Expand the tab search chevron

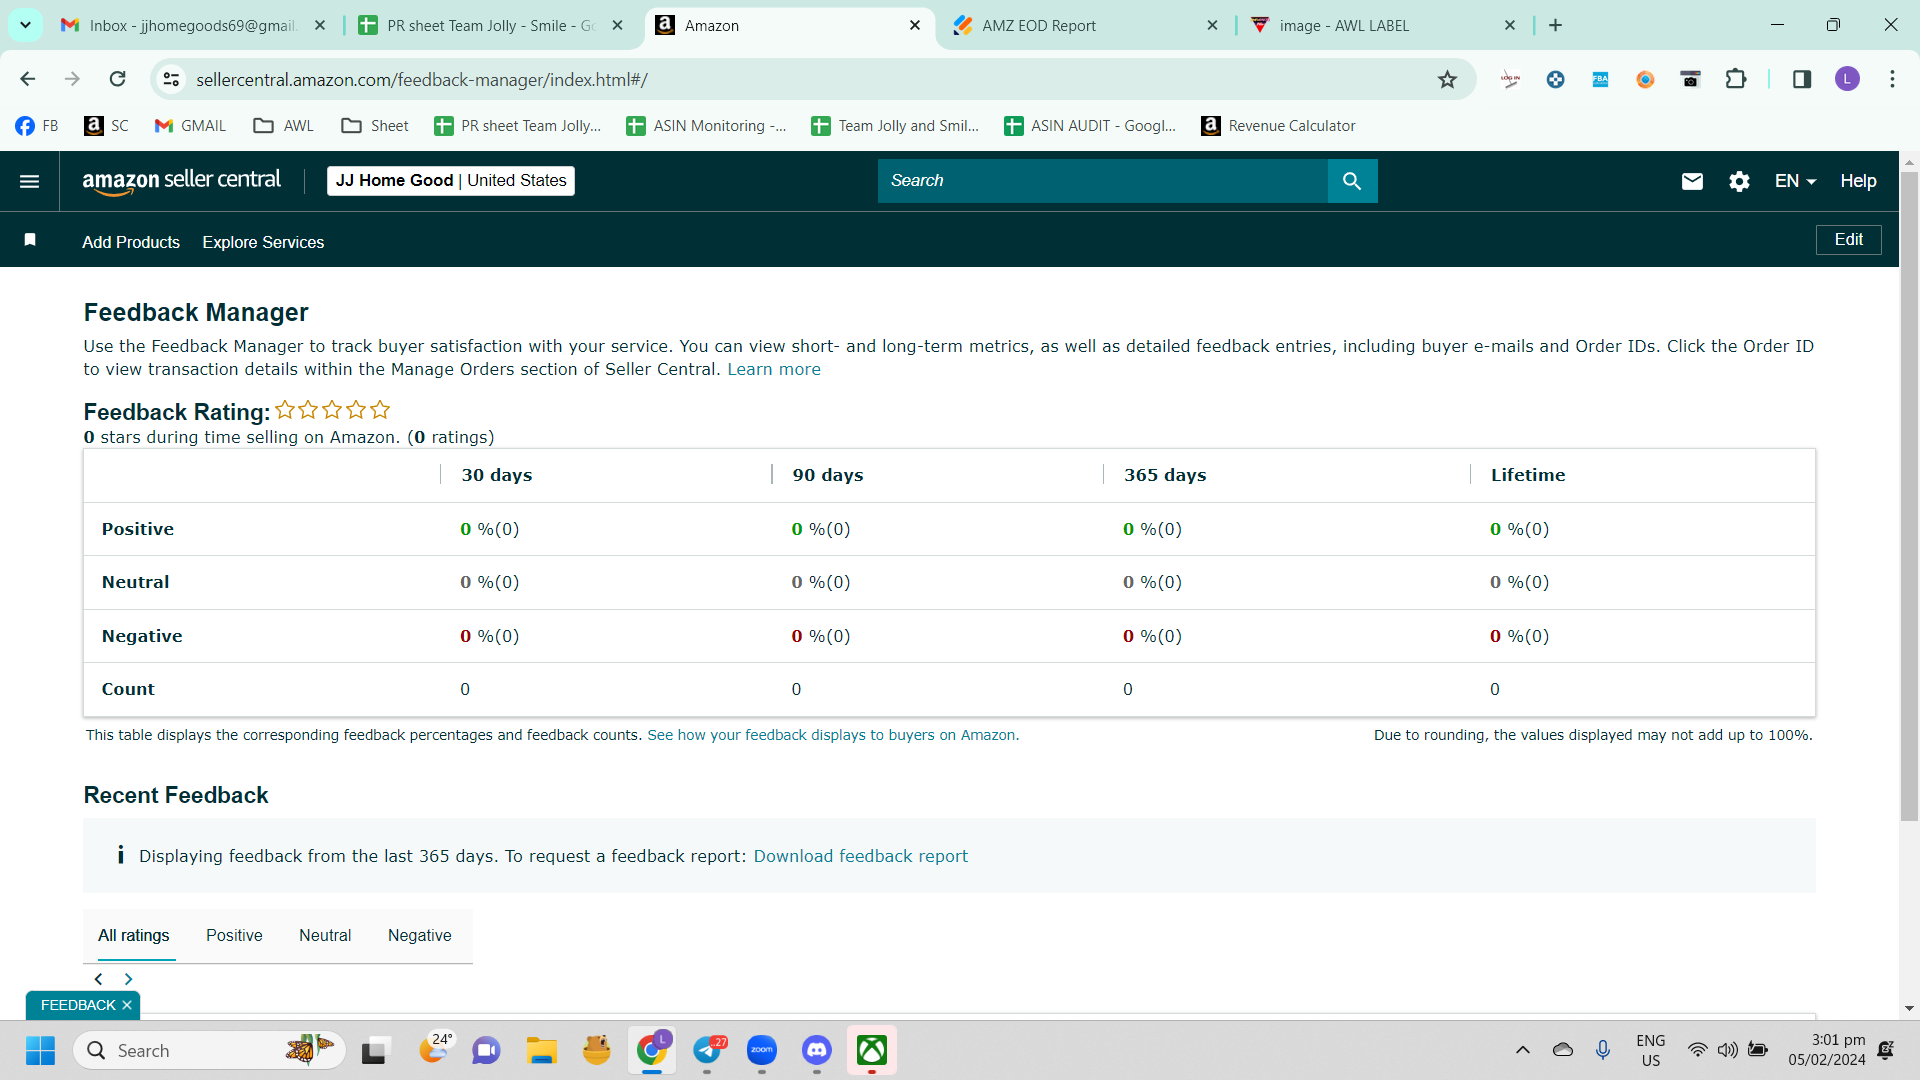(x=25, y=25)
